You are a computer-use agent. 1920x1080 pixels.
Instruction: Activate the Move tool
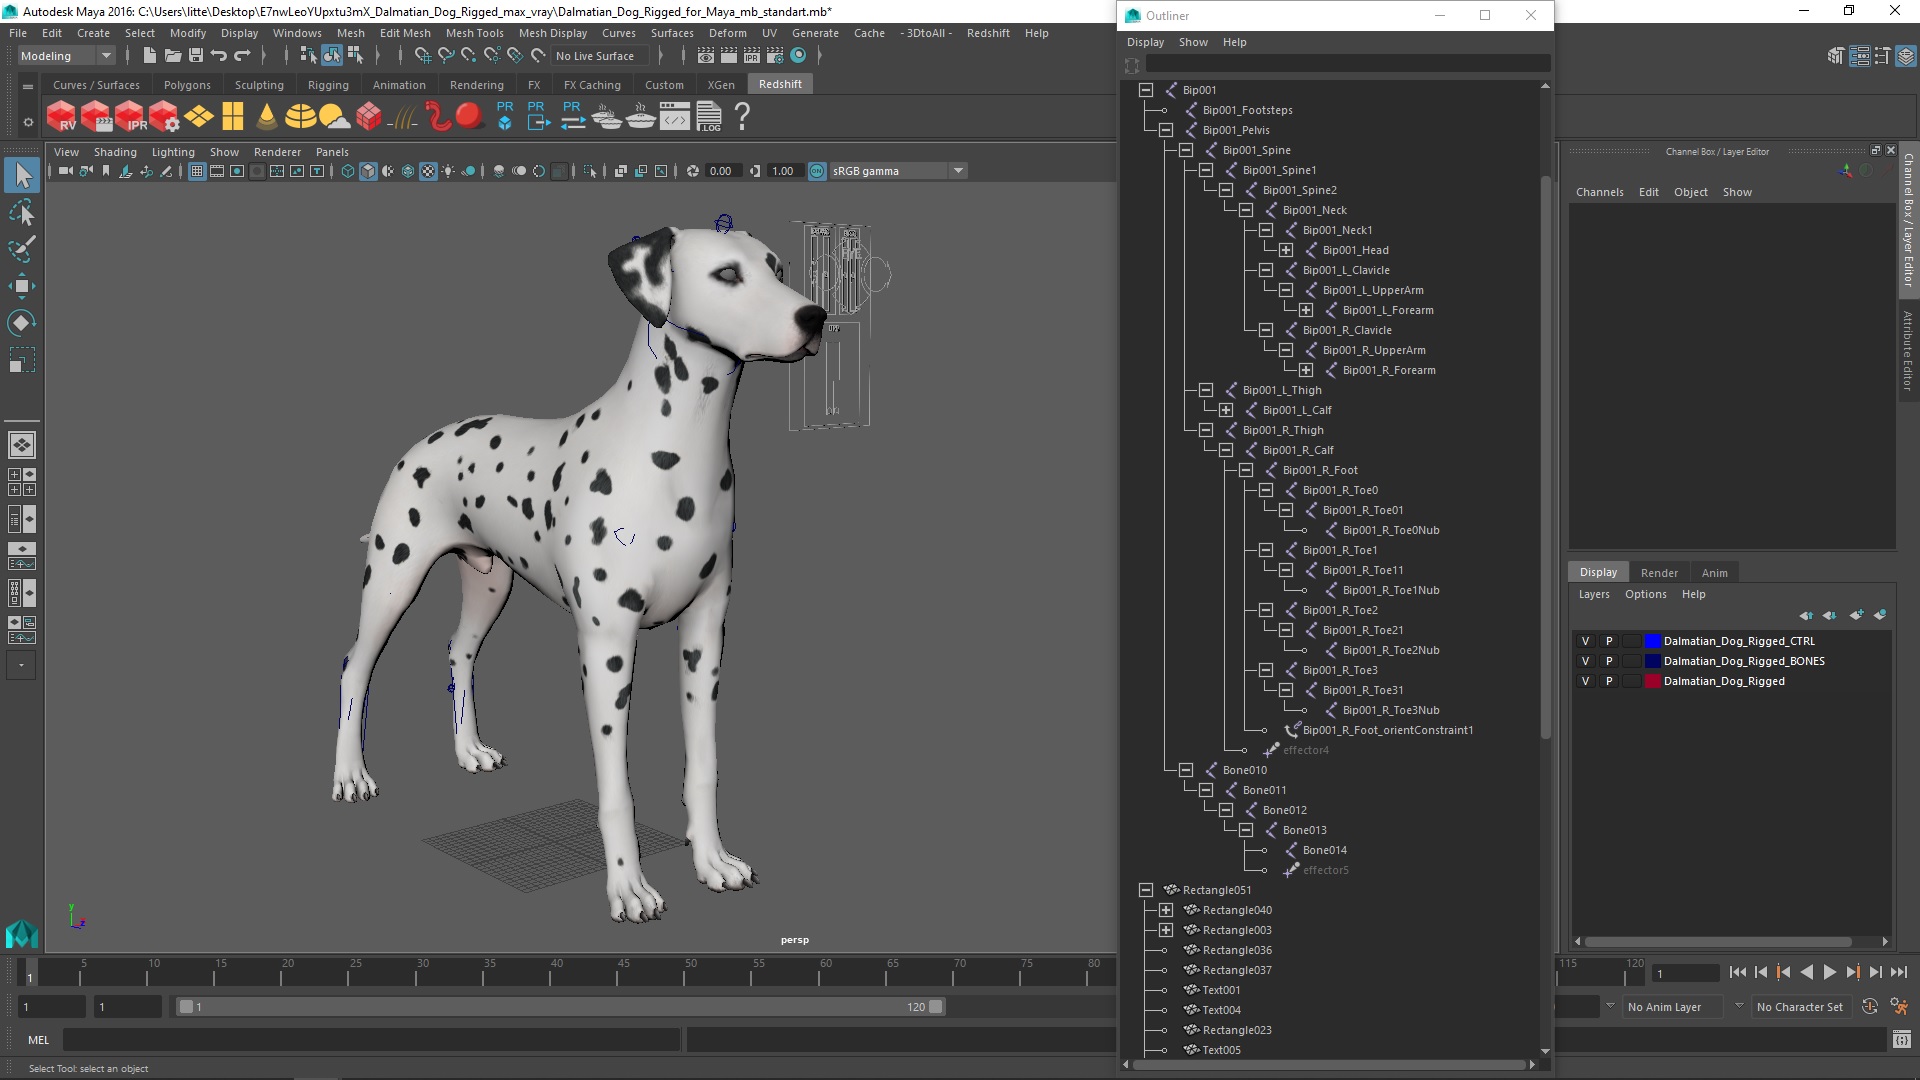[22, 286]
